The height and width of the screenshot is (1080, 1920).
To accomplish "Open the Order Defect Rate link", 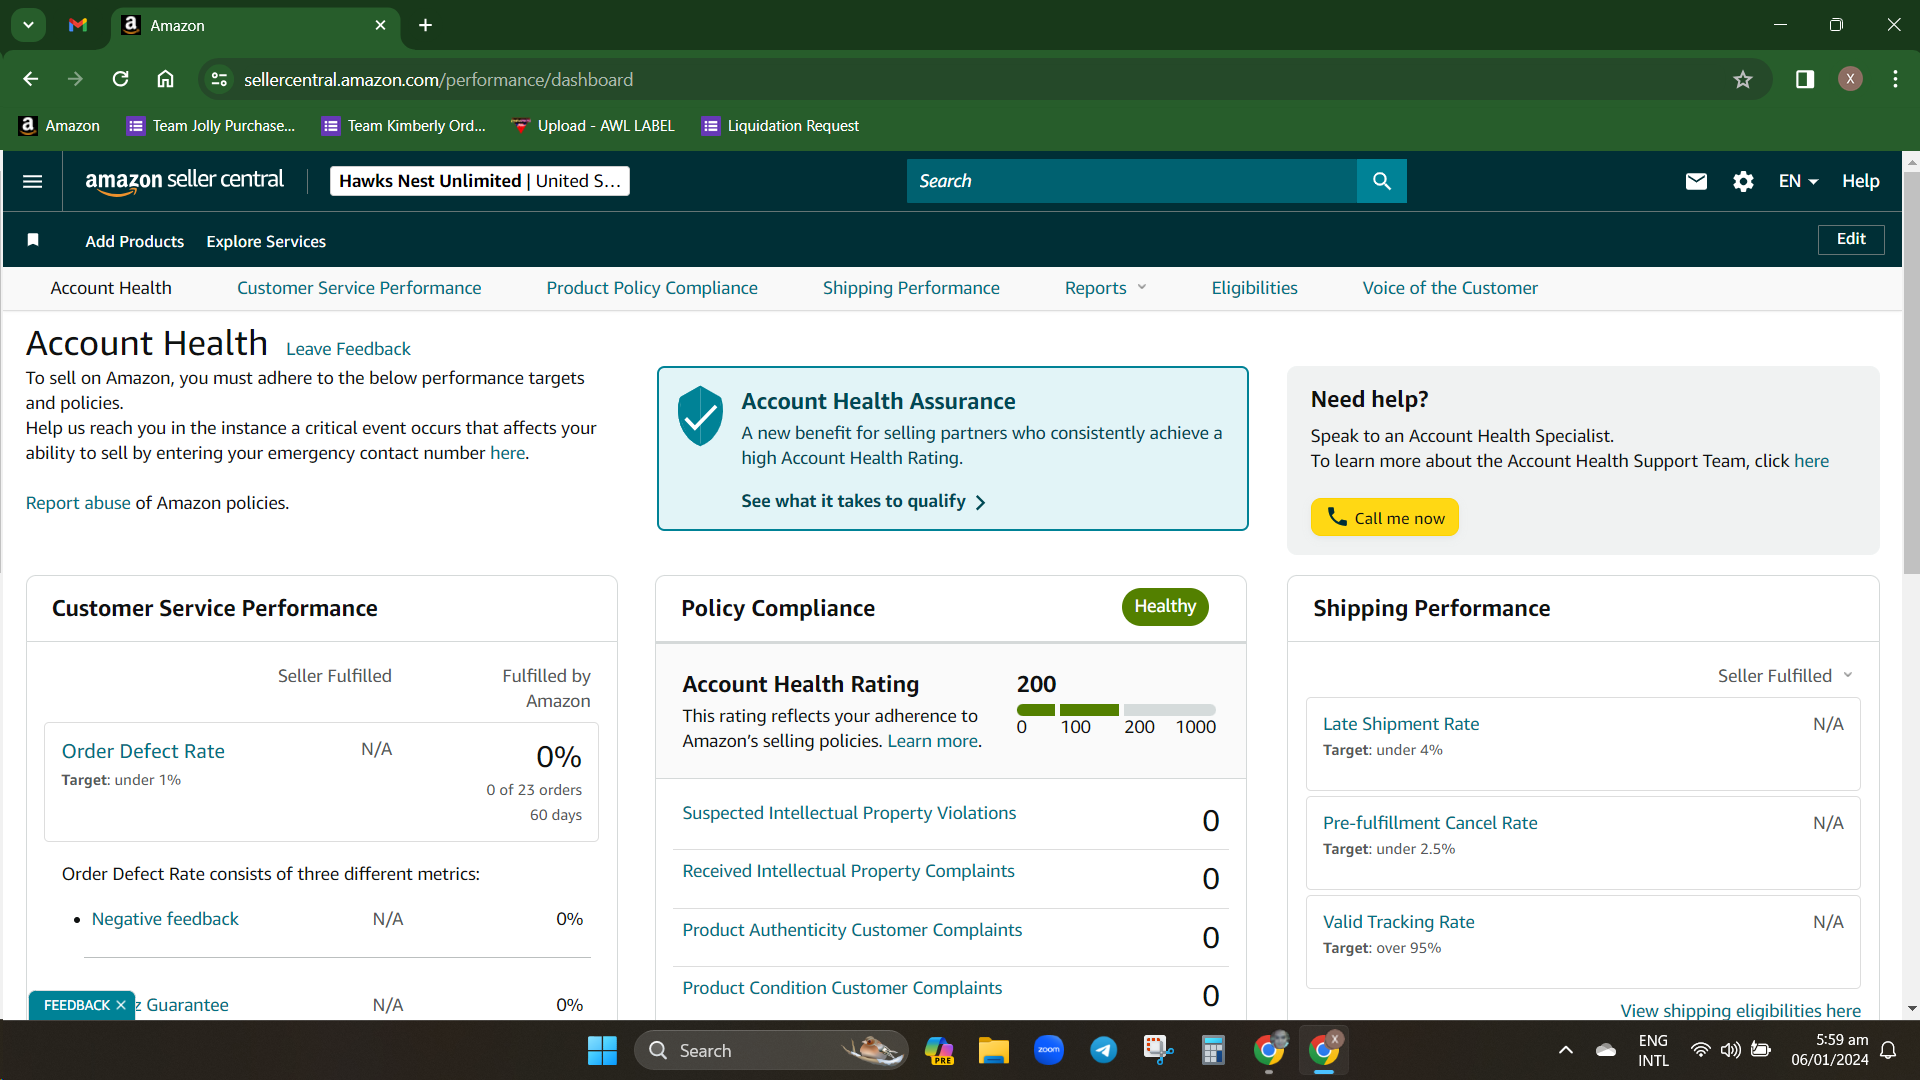I will (143, 751).
